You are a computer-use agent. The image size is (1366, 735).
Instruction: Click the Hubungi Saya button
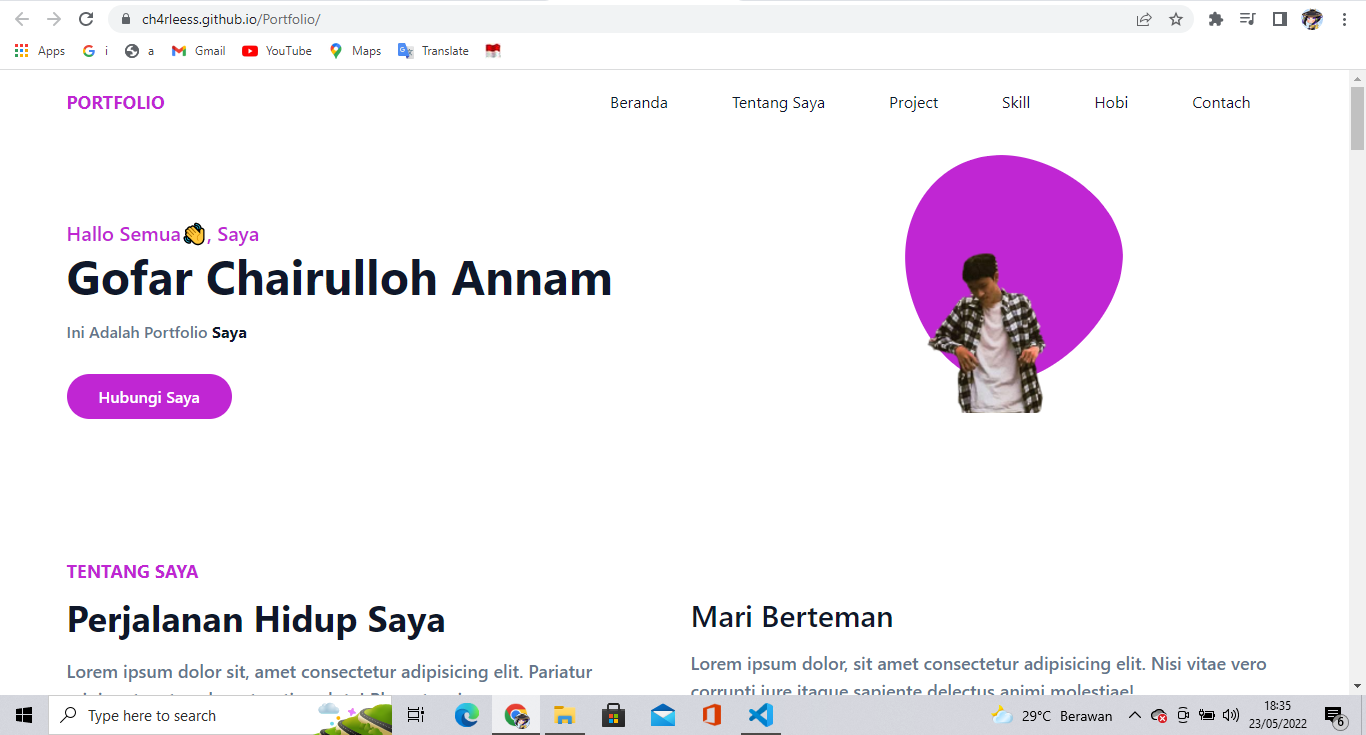[149, 397]
